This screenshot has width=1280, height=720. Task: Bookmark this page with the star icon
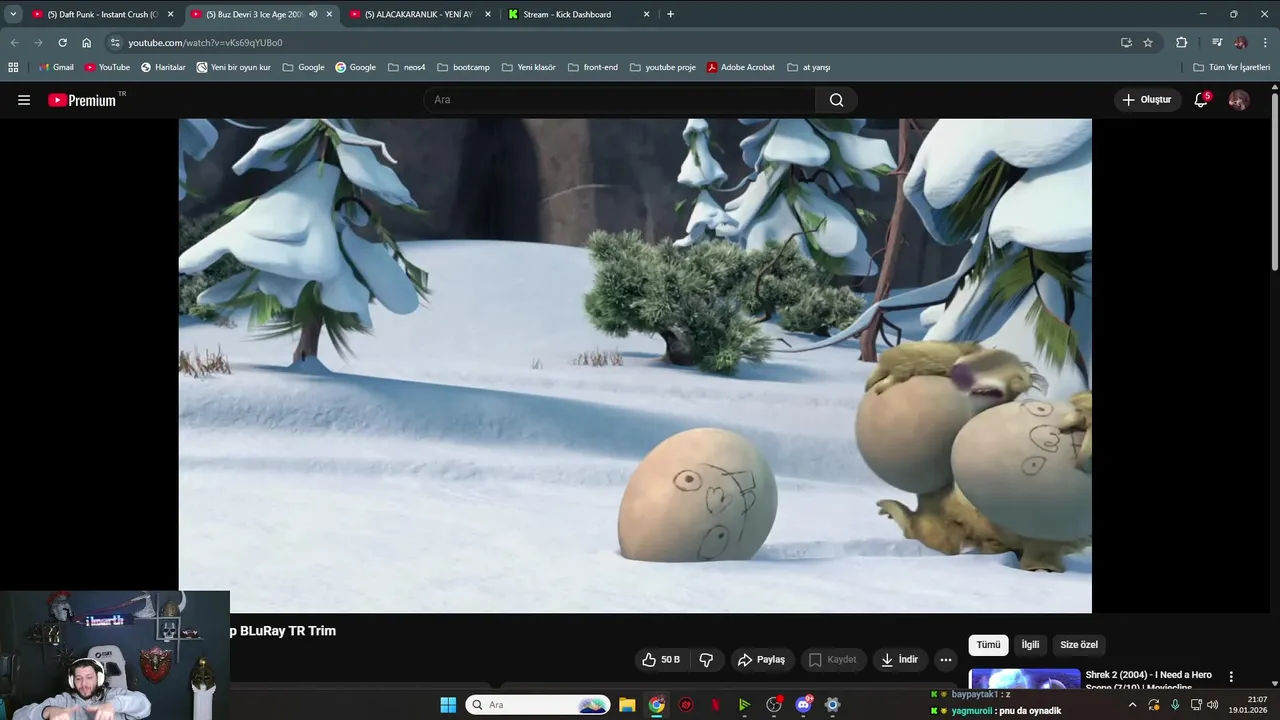pyautogui.click(x=1148, y=43)
